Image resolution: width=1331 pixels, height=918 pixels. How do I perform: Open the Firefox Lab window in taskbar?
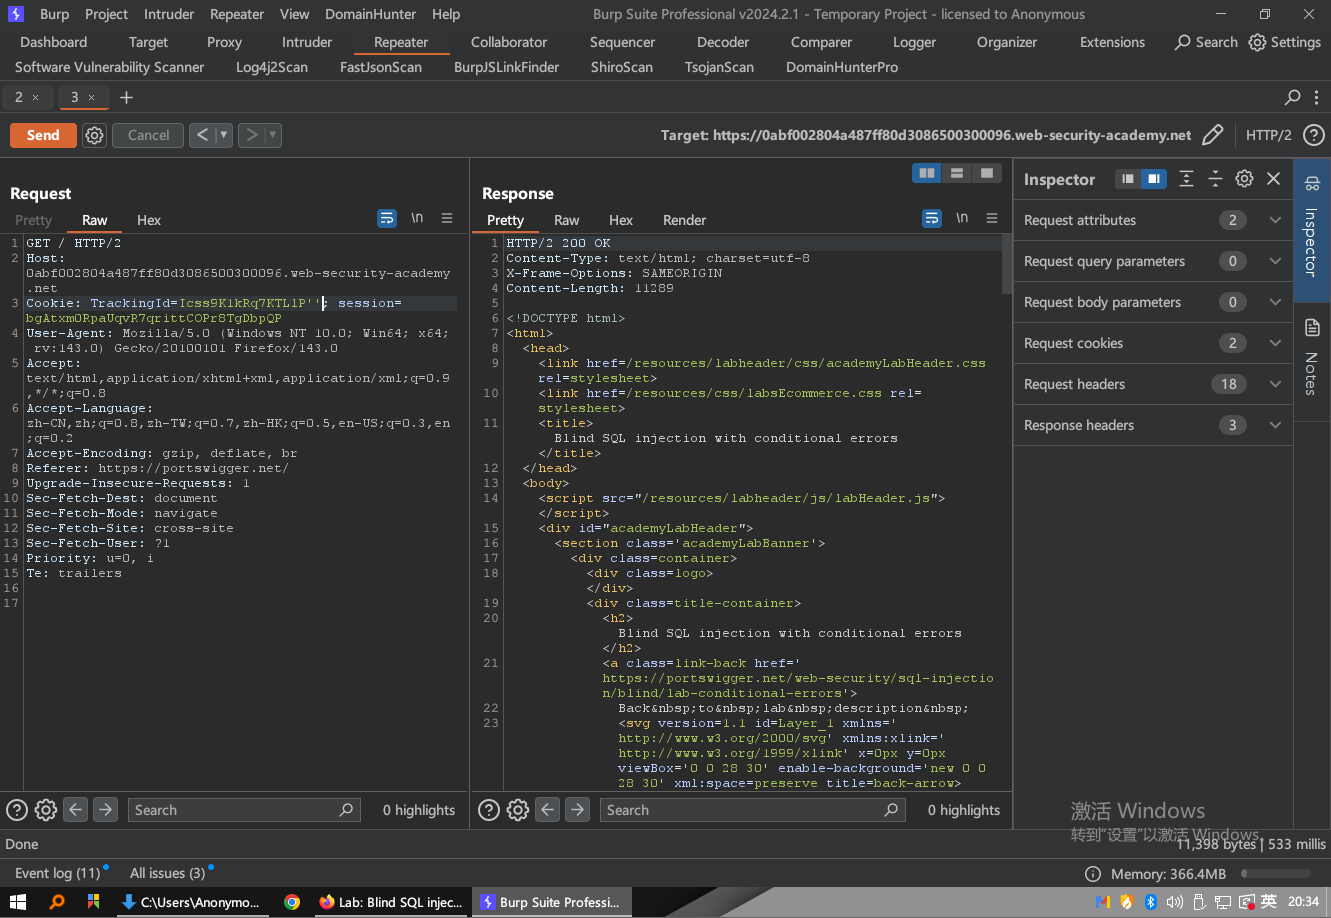(x=390, y=902)
